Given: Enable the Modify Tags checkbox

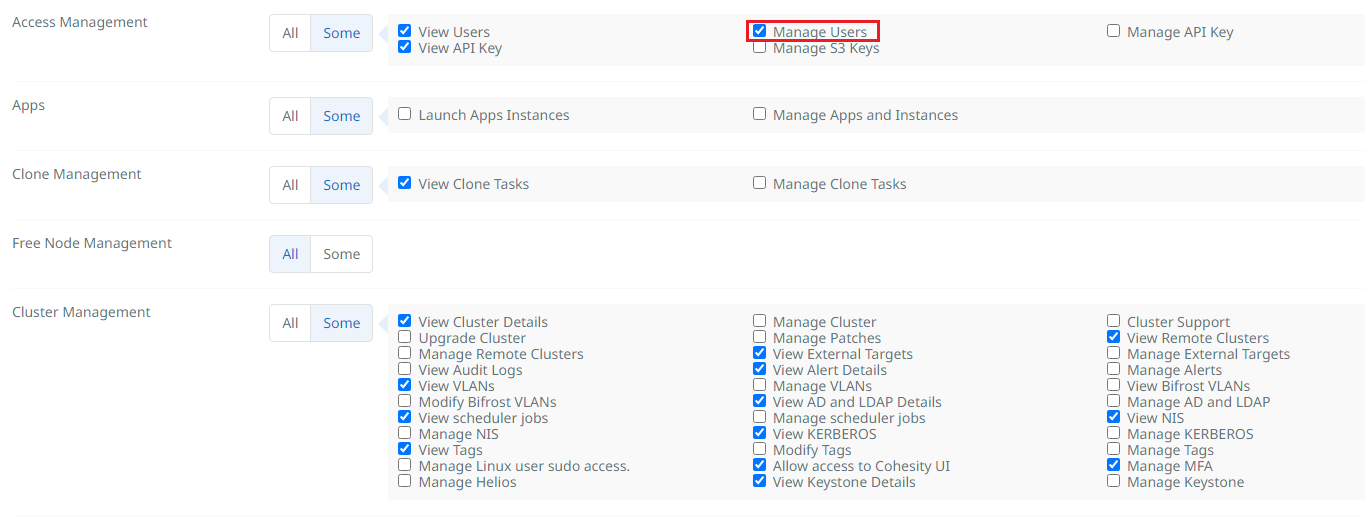Looking at the screenshot, I should 759,449.
